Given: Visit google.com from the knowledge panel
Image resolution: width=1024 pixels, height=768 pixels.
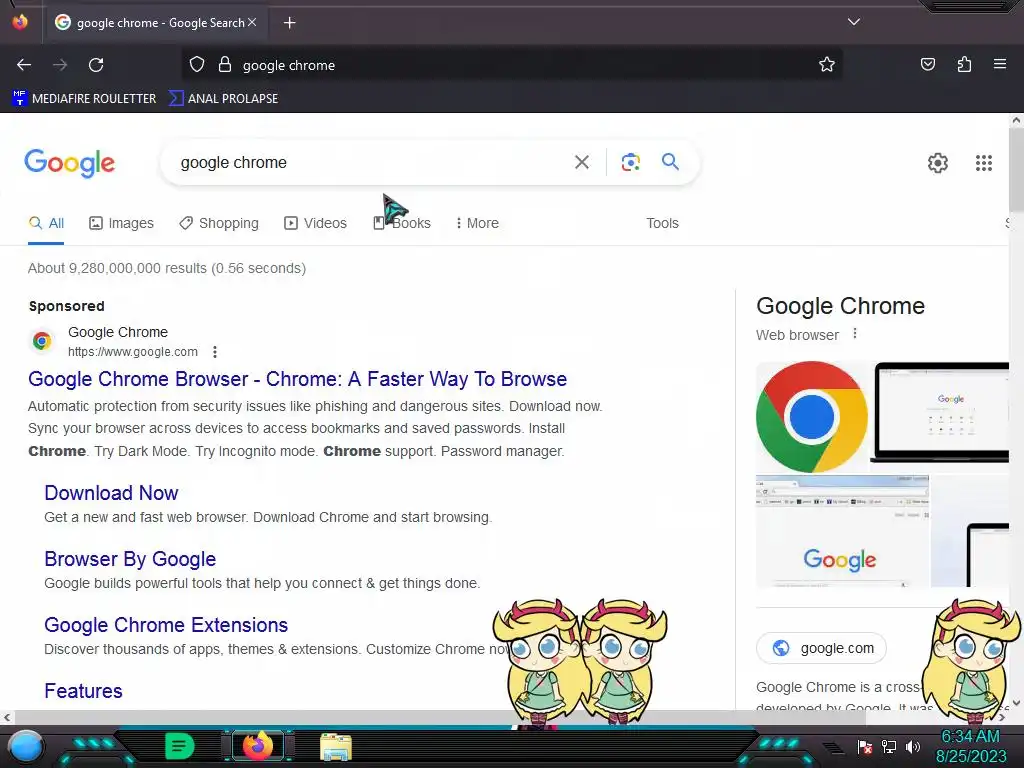Looking at the screenshot, I should tap(822, 648).
